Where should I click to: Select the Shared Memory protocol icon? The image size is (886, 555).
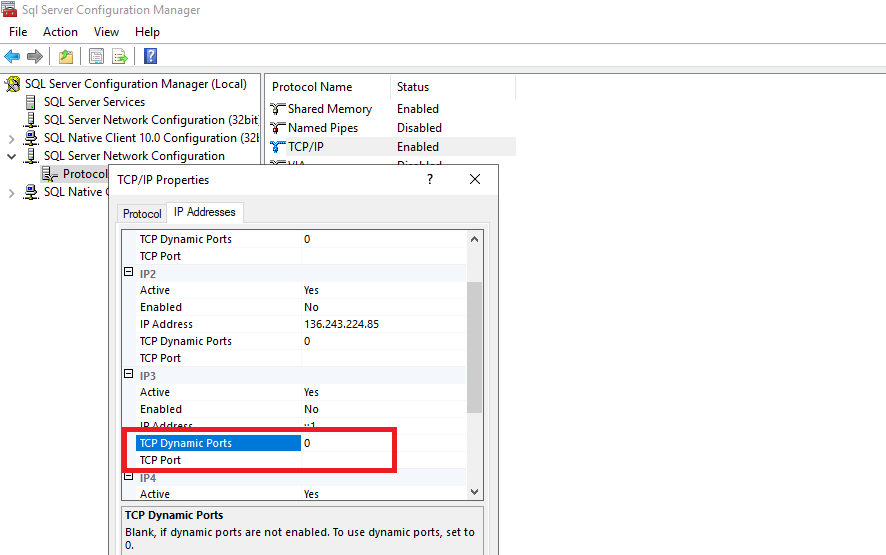click(278, 109)
